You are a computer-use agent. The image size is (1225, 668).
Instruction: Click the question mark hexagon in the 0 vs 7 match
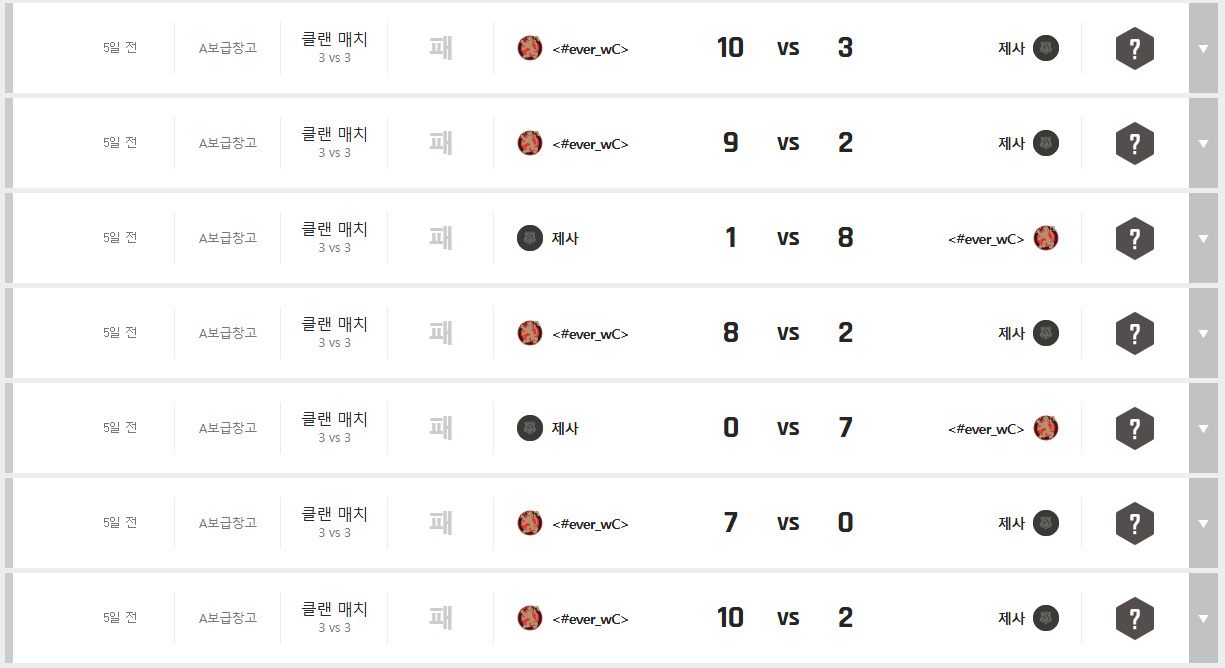[x=1134, y=428]
